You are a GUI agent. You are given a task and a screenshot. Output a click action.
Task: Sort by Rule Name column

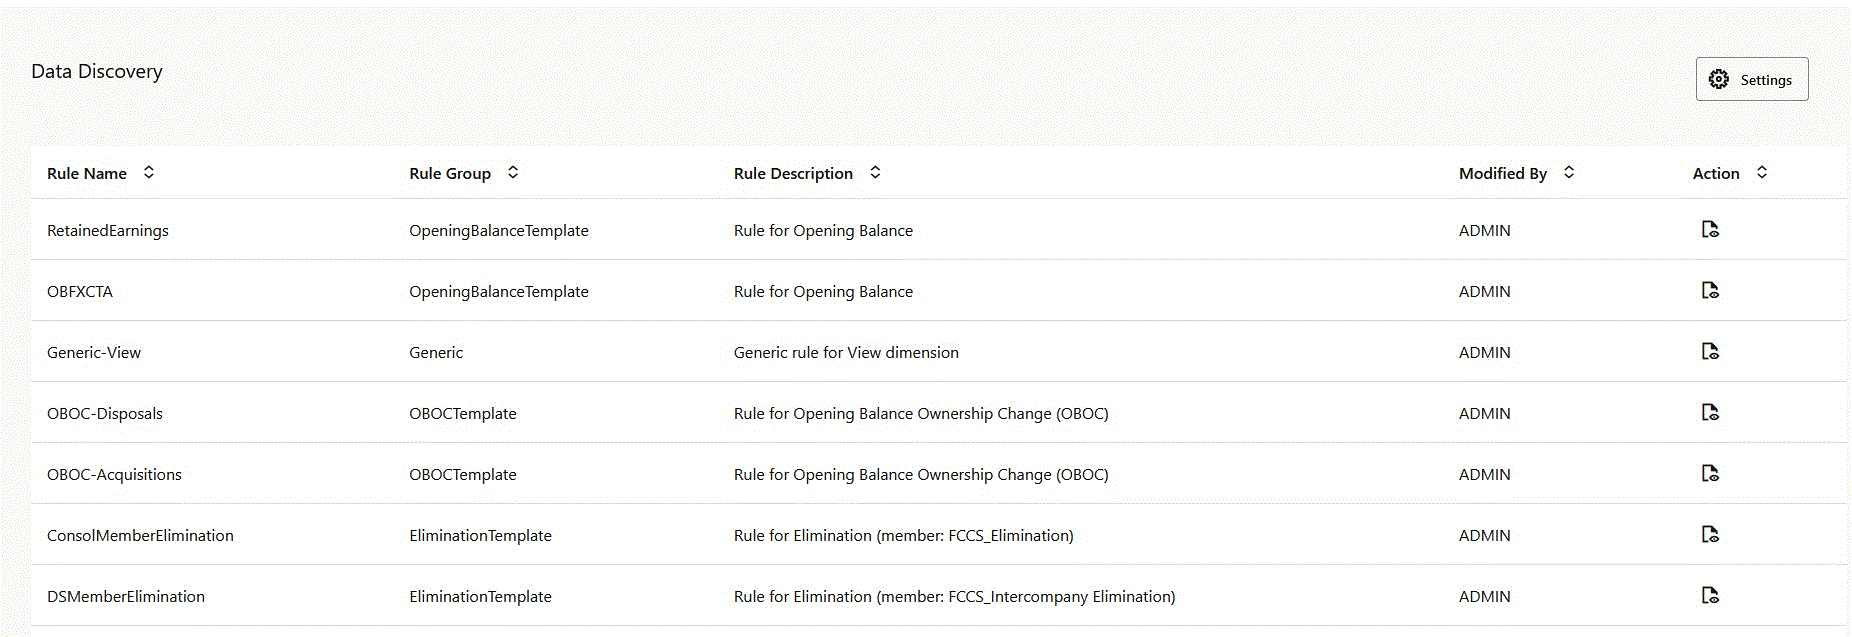149,172
